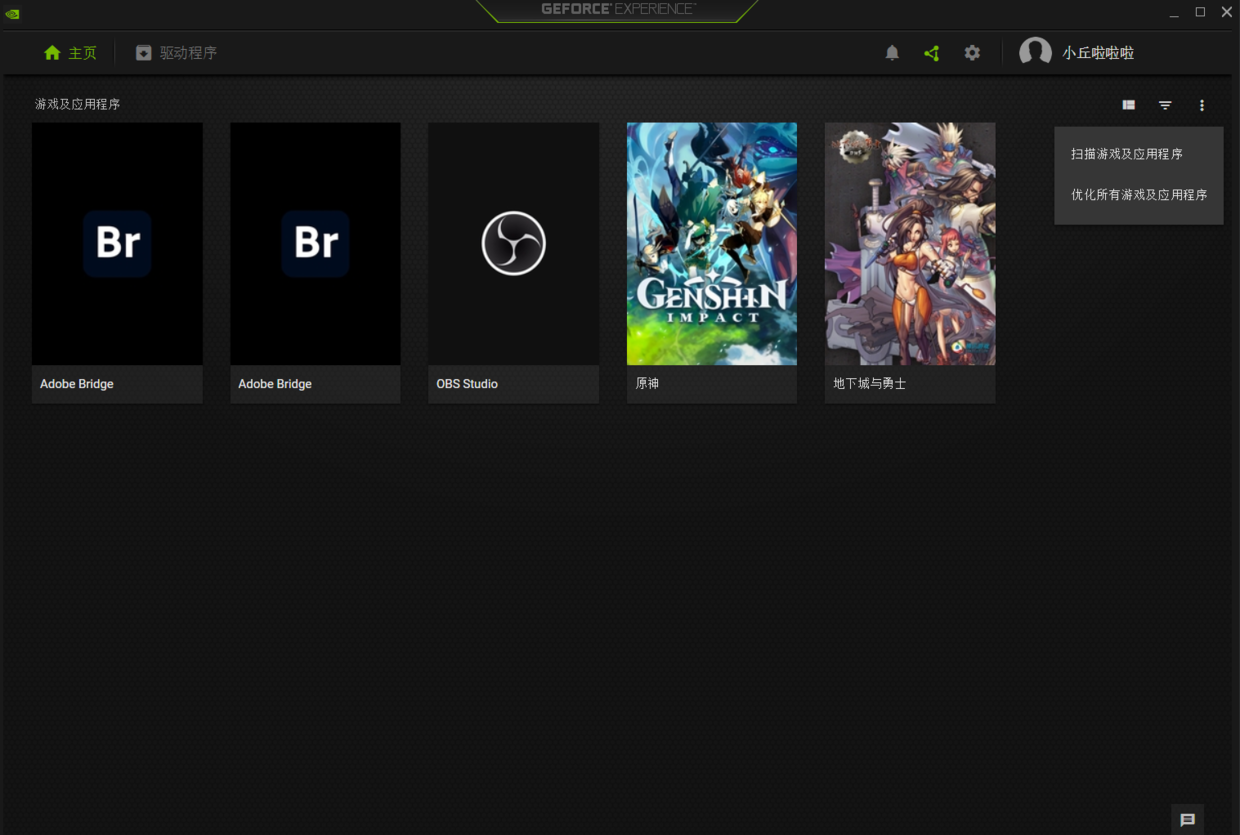Open the settings gear icon
The height and width of the screenshot is (835, 1240).
[972, 53]
